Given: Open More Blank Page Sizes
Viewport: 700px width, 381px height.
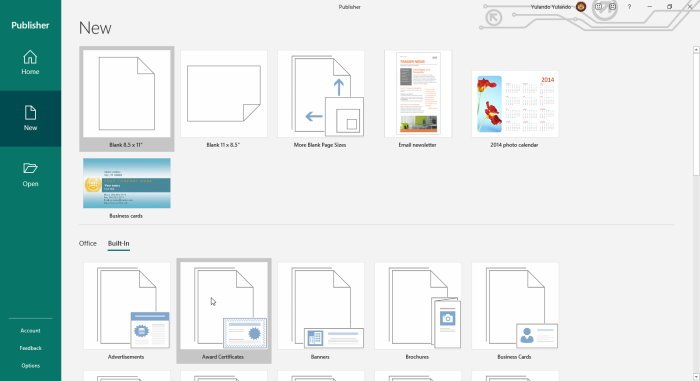Looking at the screenshot, I should pos(321,99).
